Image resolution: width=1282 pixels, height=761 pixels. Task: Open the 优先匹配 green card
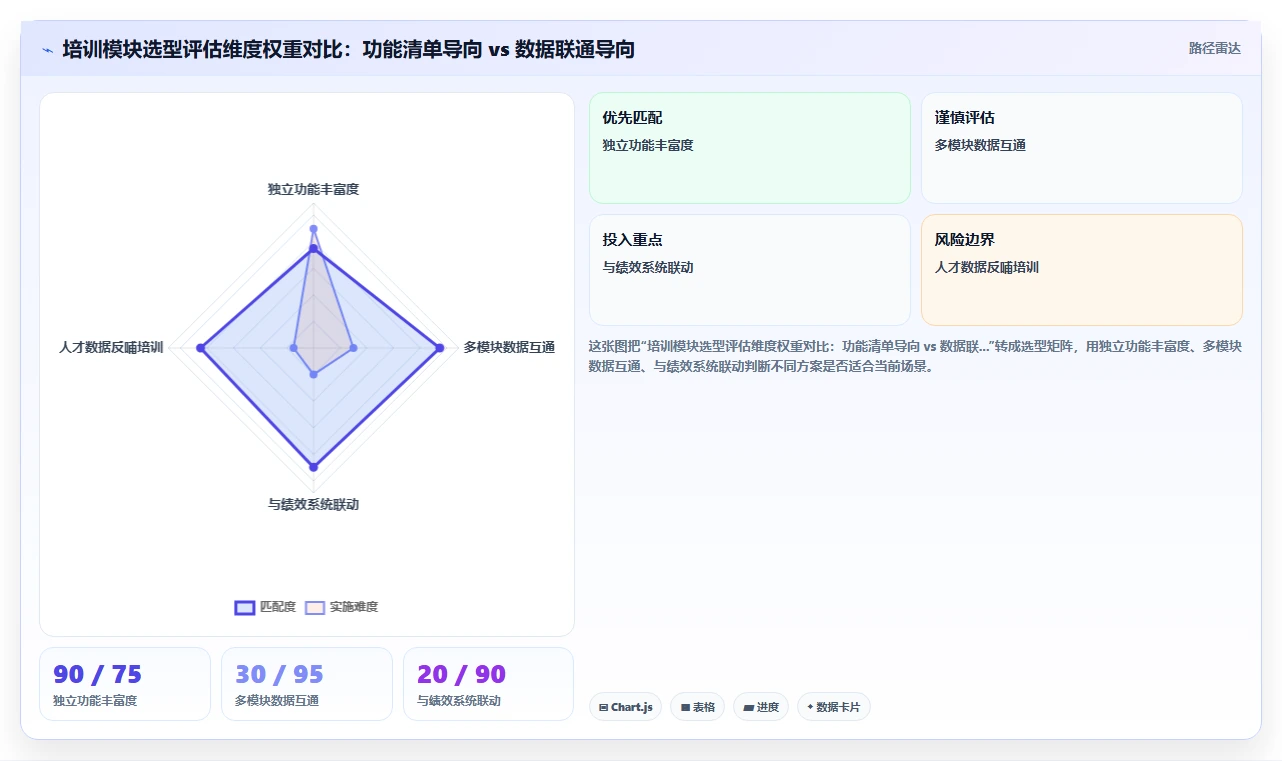click(750, 148)
